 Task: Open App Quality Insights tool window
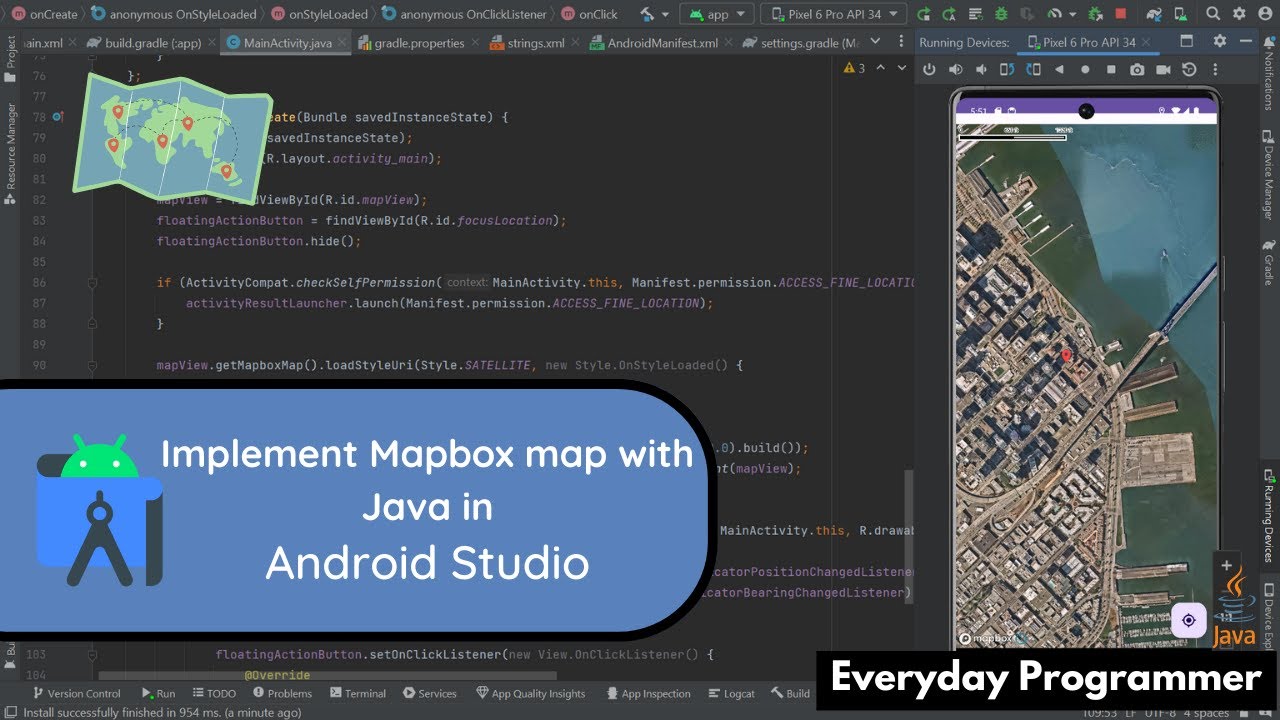(x=531, y=693)
